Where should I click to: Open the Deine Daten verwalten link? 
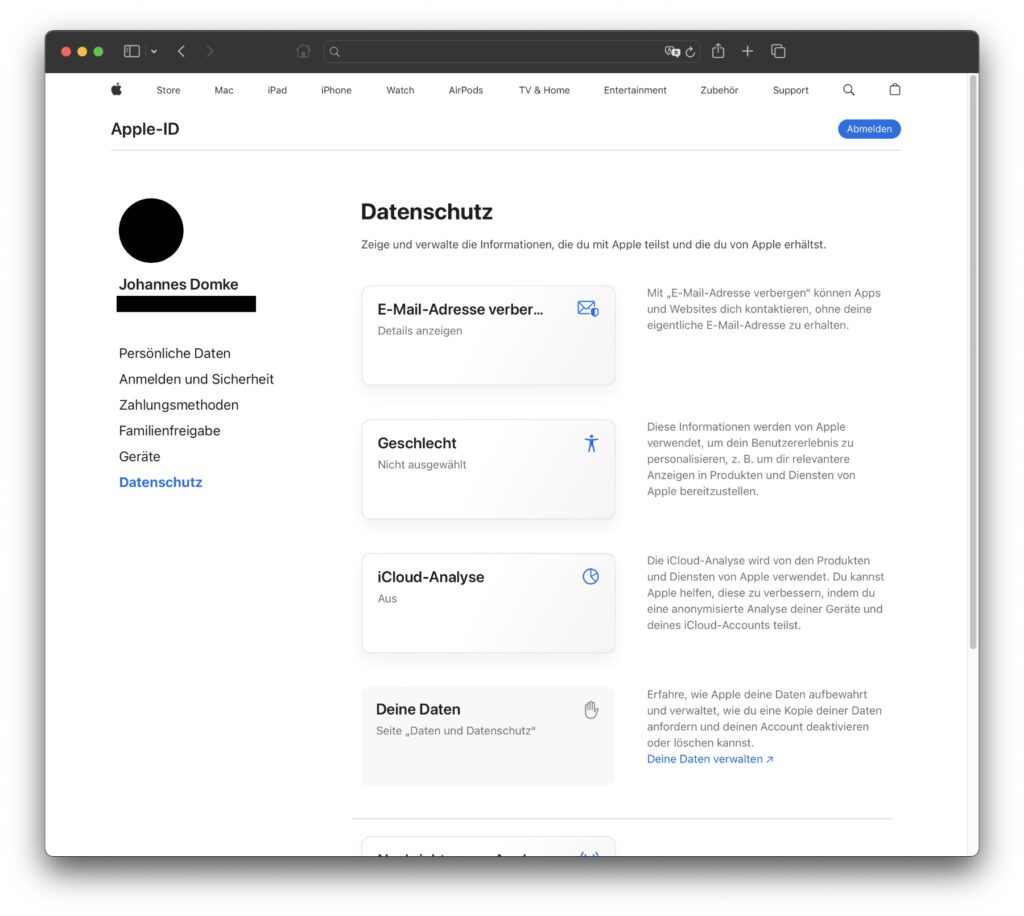[x=710, y=759]
